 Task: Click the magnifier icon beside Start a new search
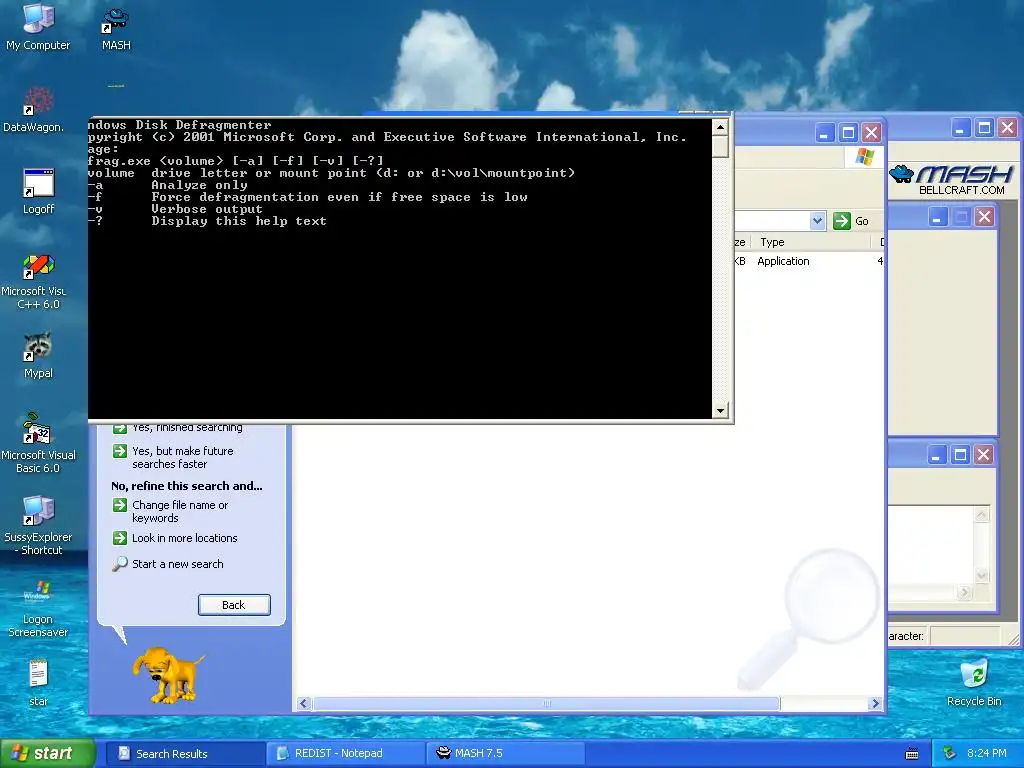120,564
